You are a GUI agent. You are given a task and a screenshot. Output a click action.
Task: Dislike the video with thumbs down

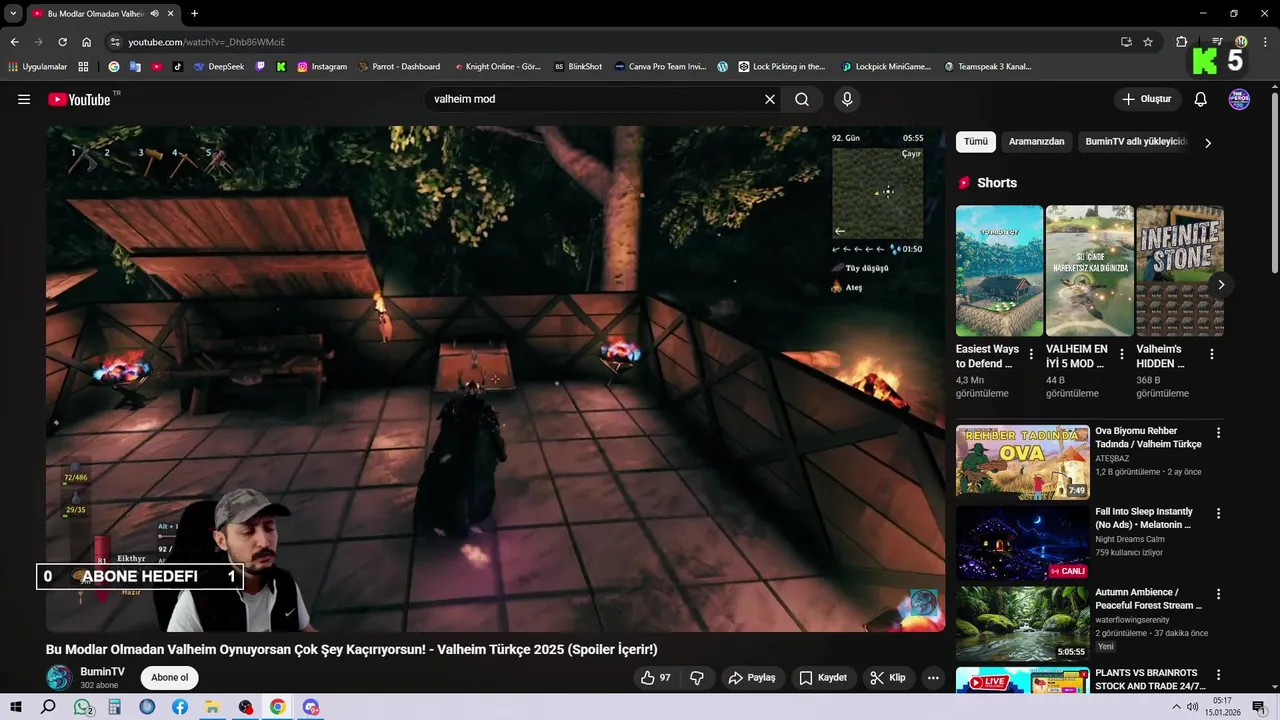(697, 678)
